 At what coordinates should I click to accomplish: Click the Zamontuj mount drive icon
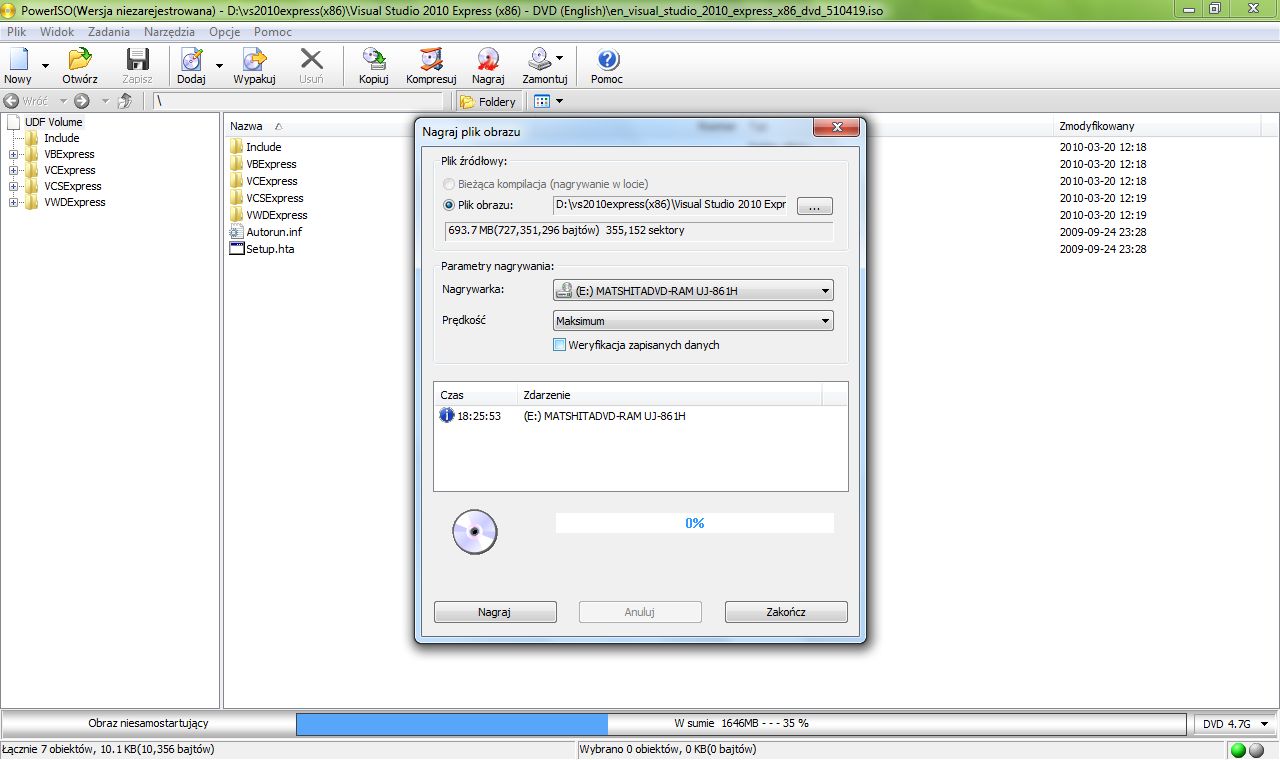point(540,60)
